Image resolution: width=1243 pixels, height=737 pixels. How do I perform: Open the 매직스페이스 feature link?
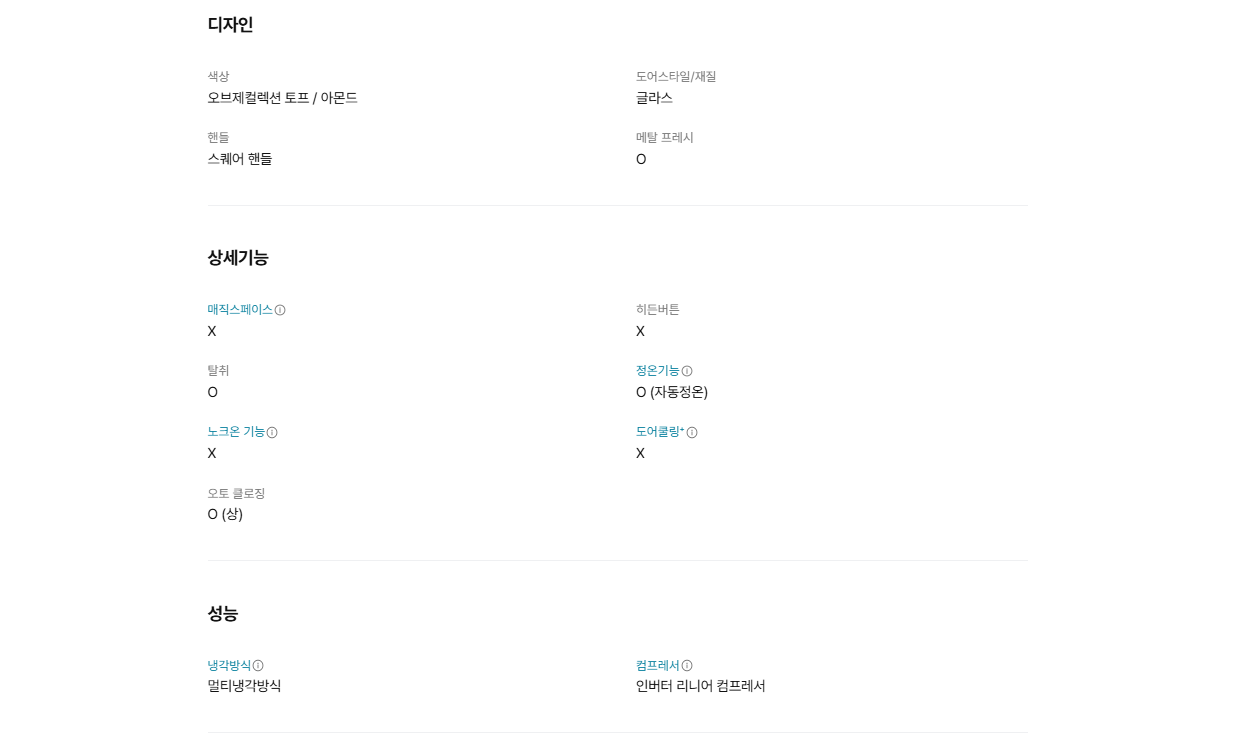(240, 310)
